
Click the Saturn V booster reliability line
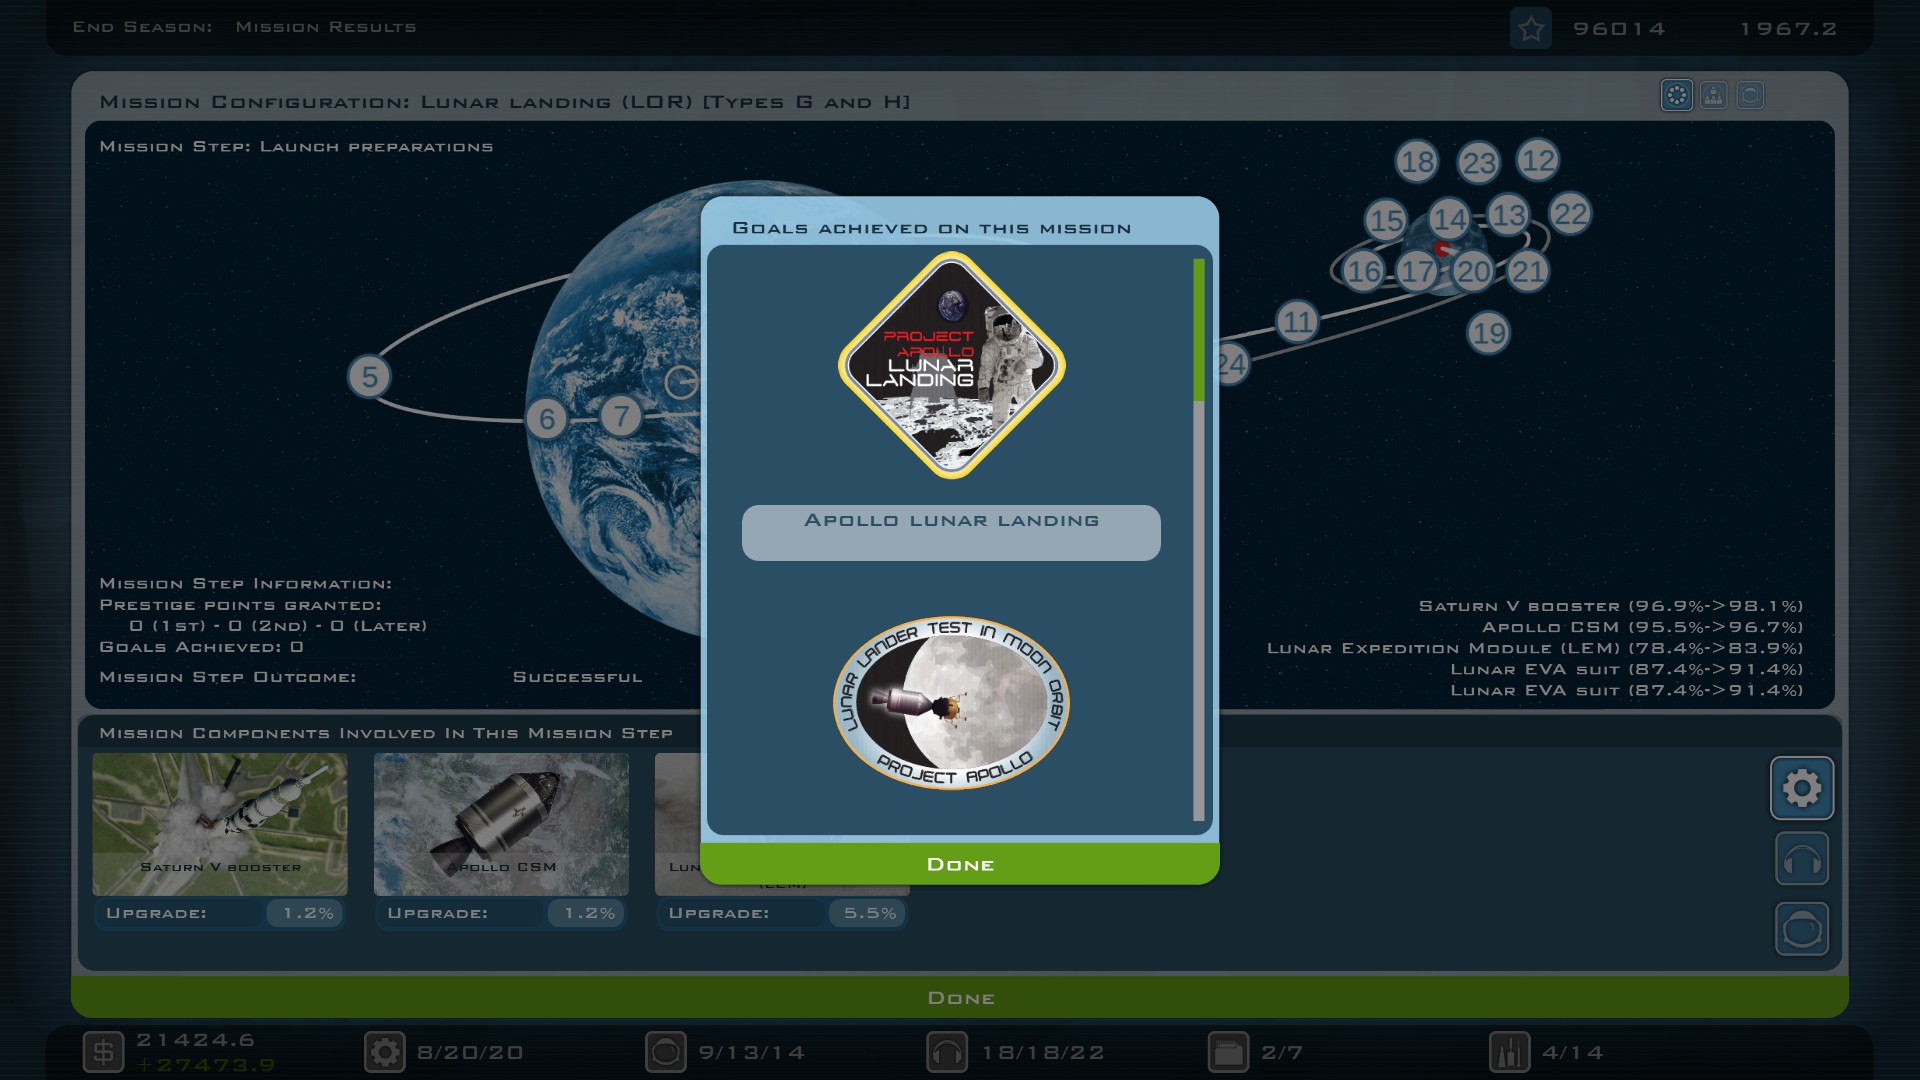(x=1611, y=606)
